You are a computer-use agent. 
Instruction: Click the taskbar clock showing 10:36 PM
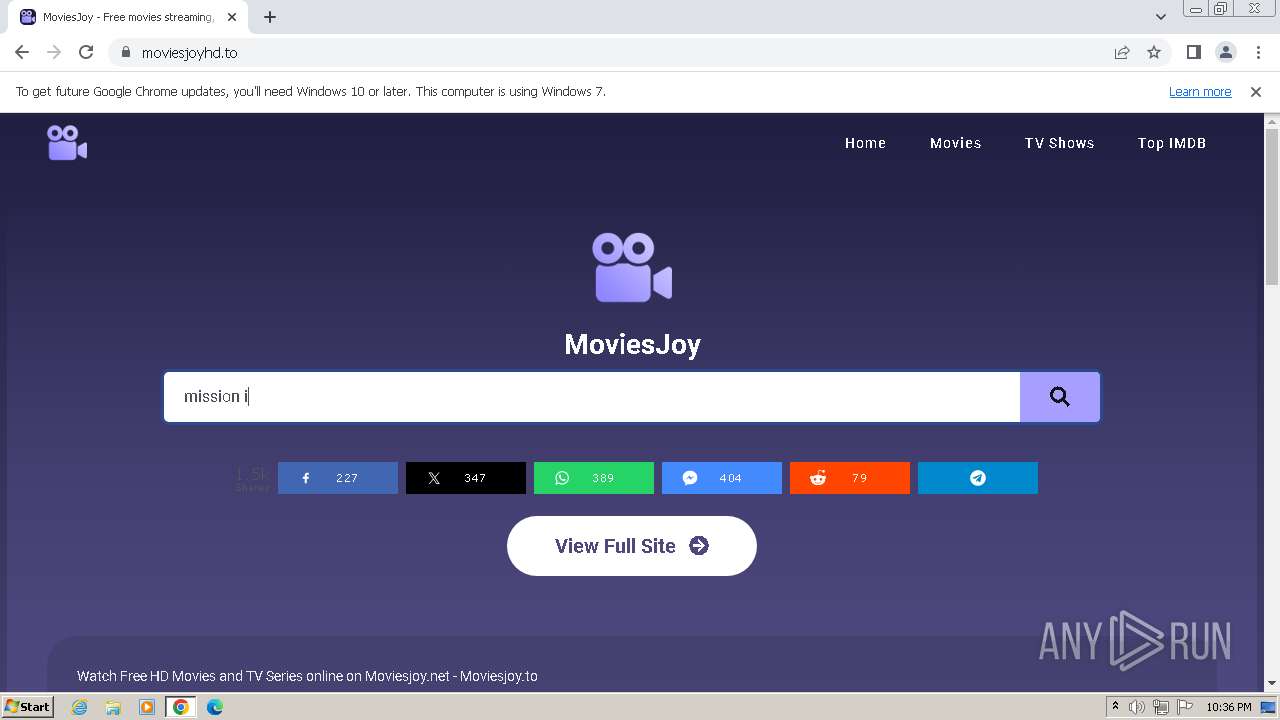pos(1229,707)
